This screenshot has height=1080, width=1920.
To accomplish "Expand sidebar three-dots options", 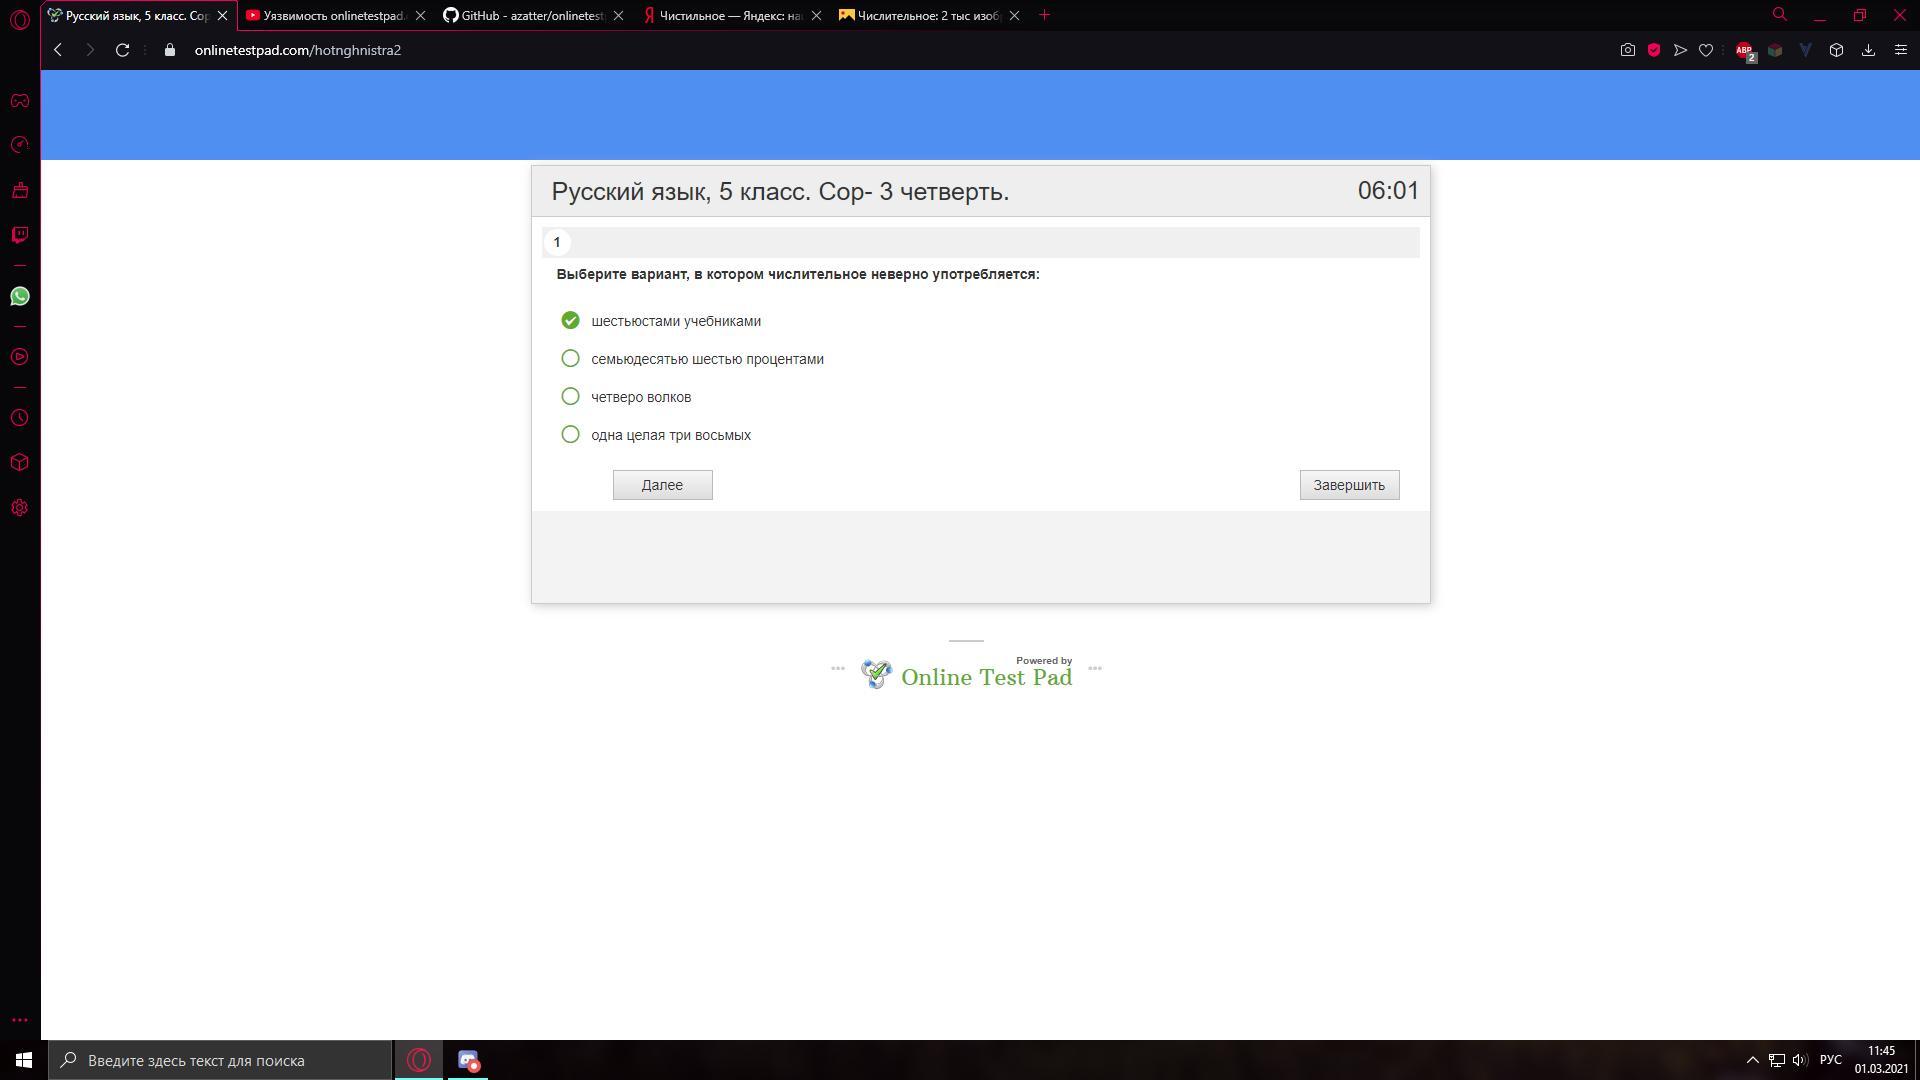I will [19, 1020].
